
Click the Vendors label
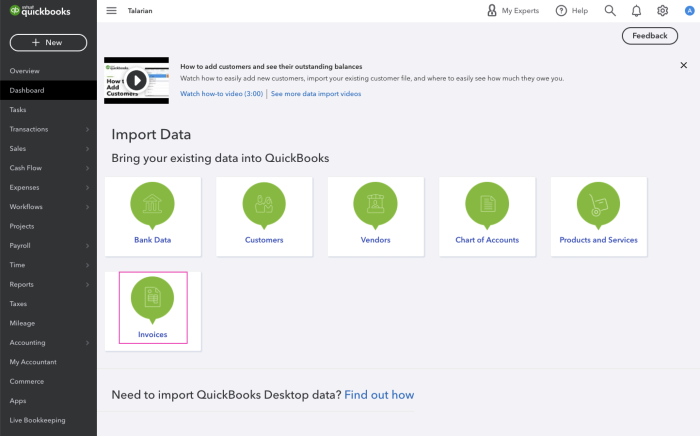click(x=375, y=240)
